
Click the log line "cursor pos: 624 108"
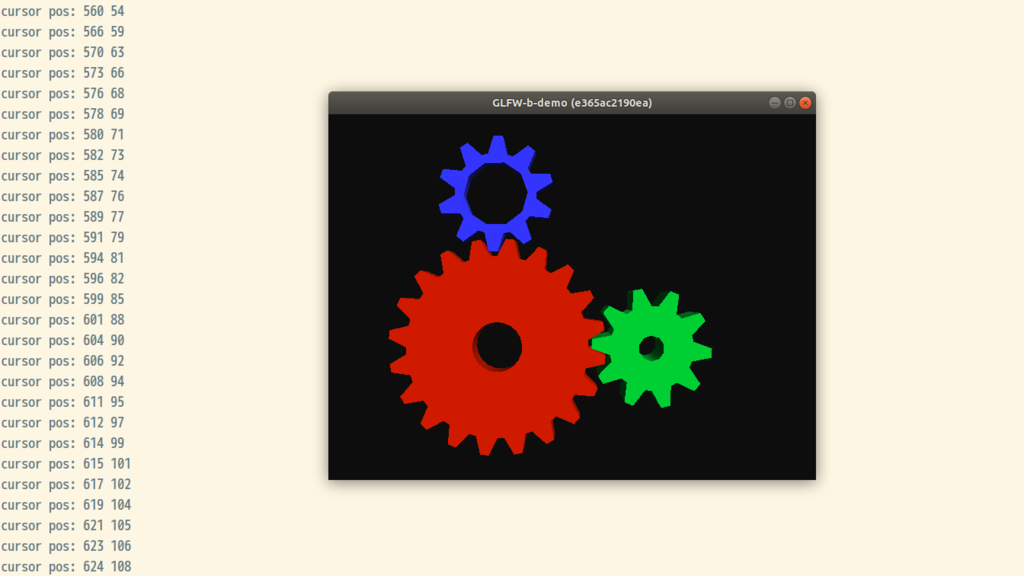click(x=66, y=567)
